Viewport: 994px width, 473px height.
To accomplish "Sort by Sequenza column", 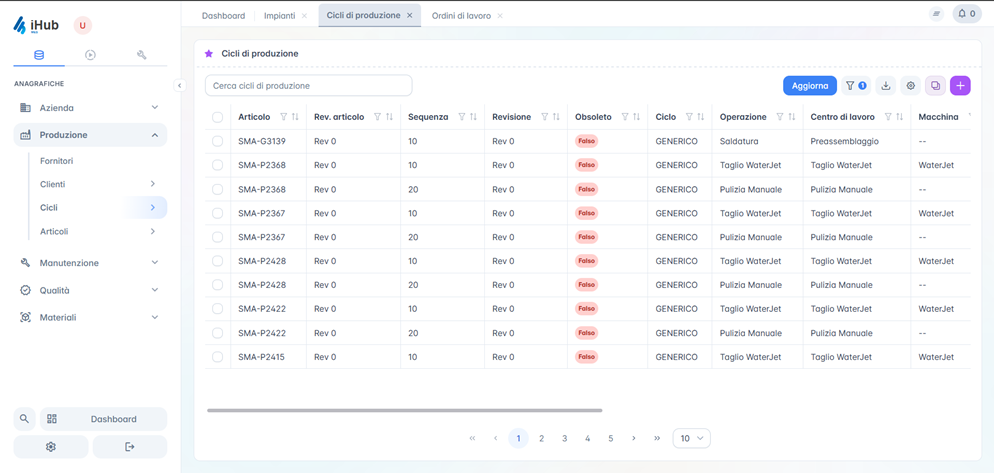I will coord(474,117).
